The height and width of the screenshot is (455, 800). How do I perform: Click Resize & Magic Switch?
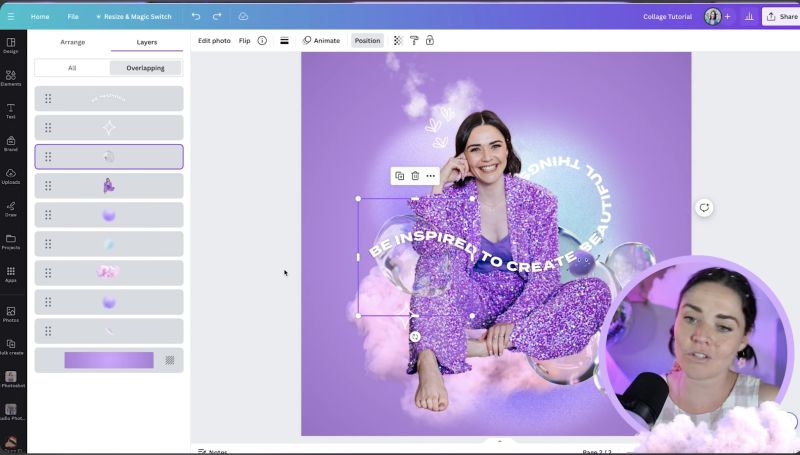pyautogui.click(x=134, y=16)
